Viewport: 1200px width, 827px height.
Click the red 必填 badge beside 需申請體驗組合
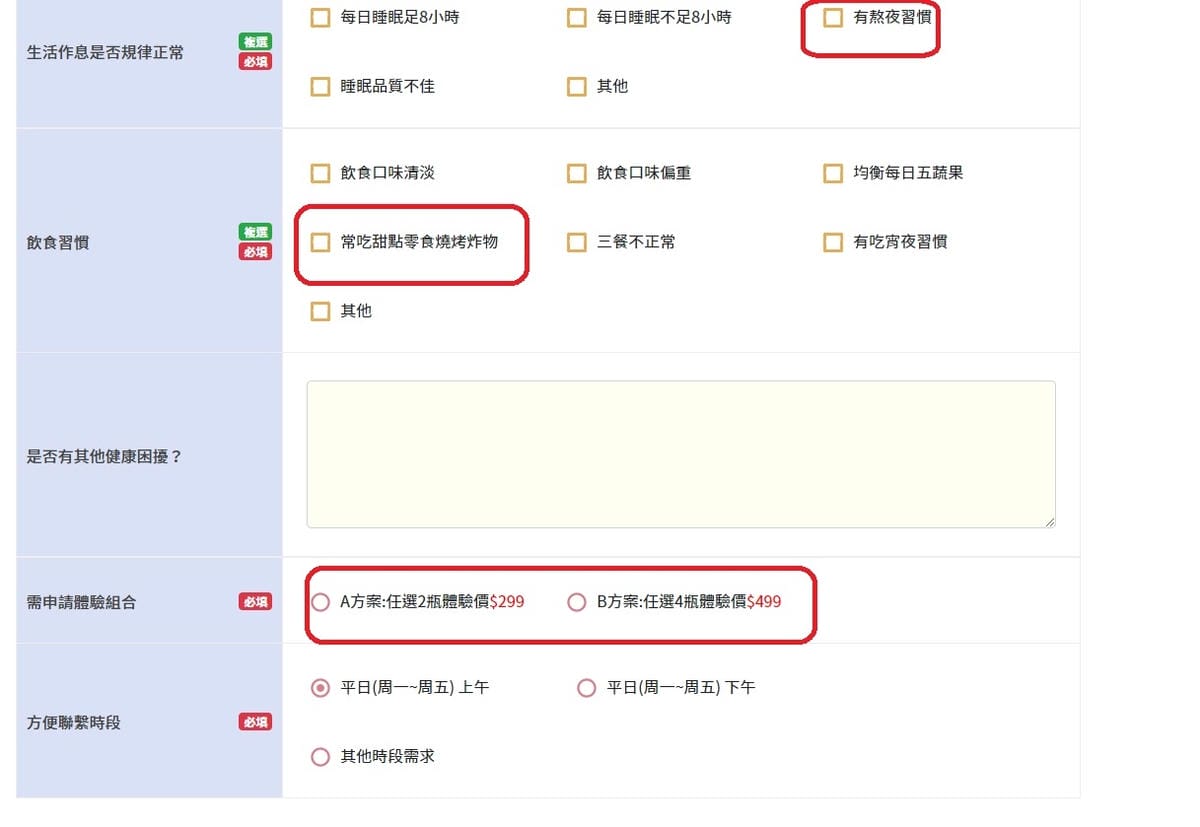(x=255, y=601)
